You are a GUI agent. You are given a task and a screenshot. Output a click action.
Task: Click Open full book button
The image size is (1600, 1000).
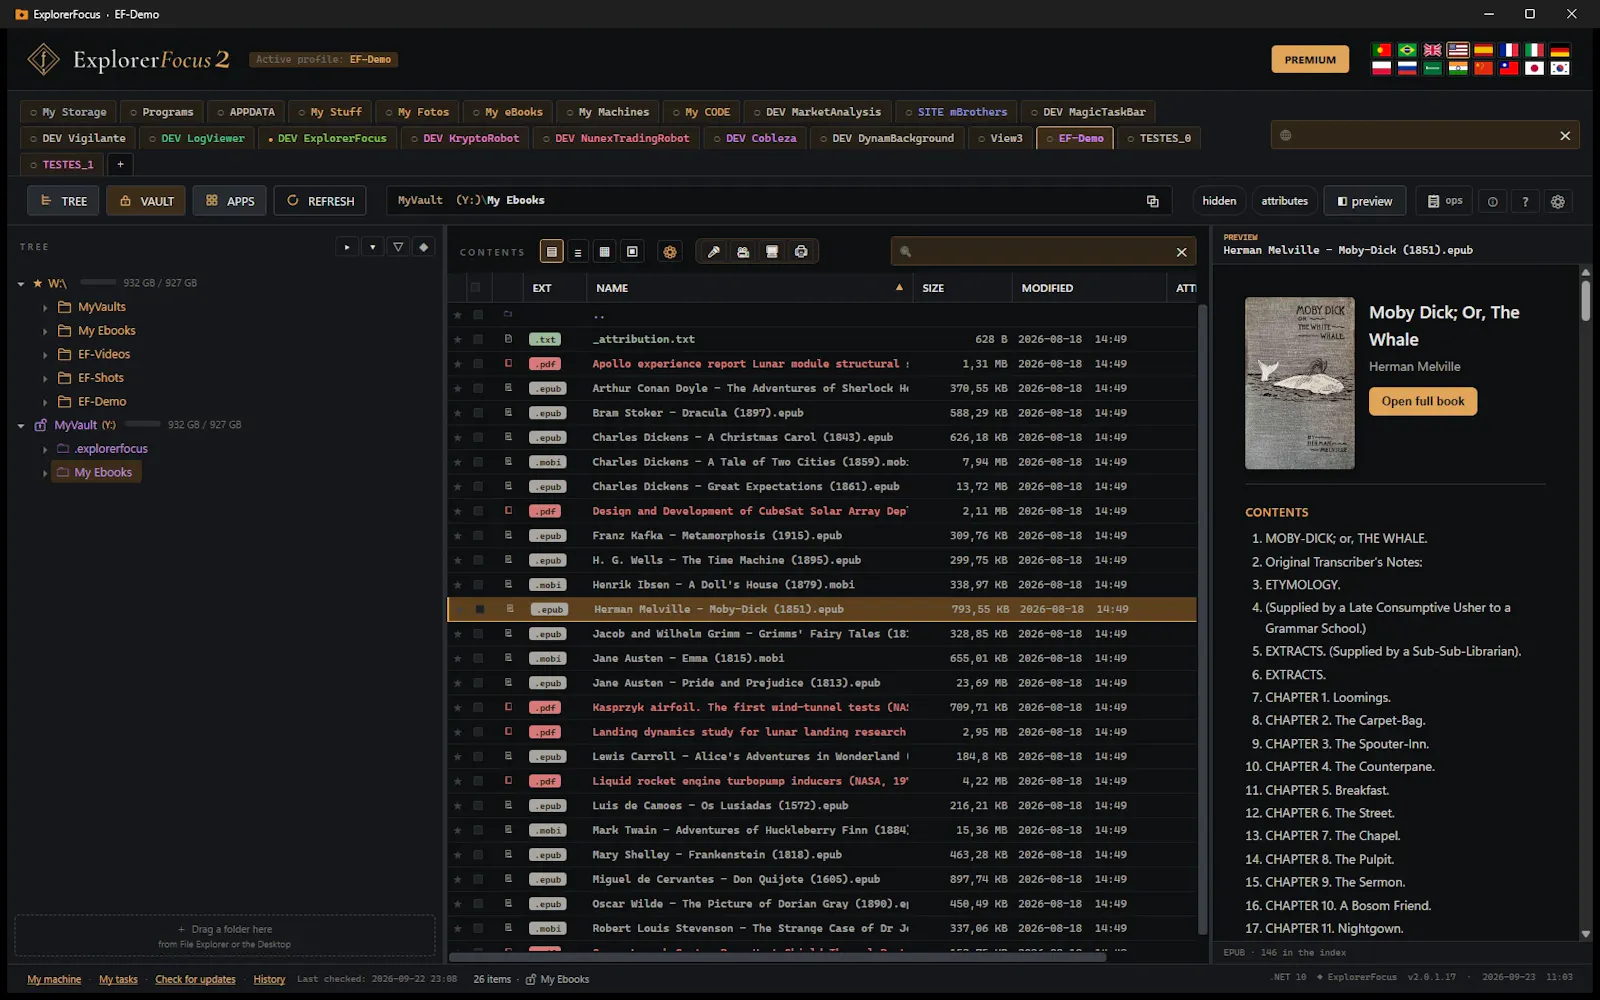[1422, 401]
